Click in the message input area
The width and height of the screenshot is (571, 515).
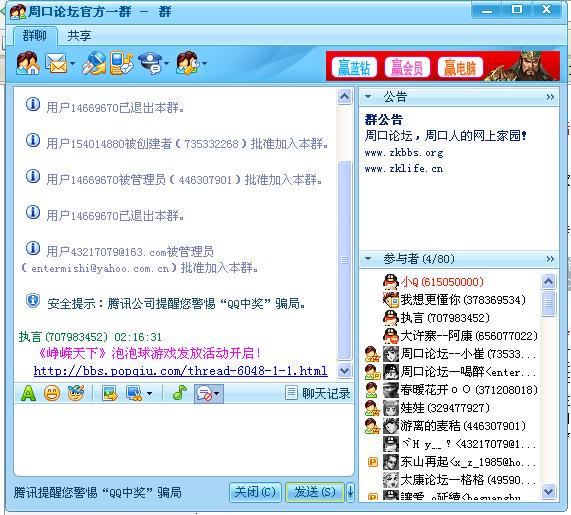[184, 439]
